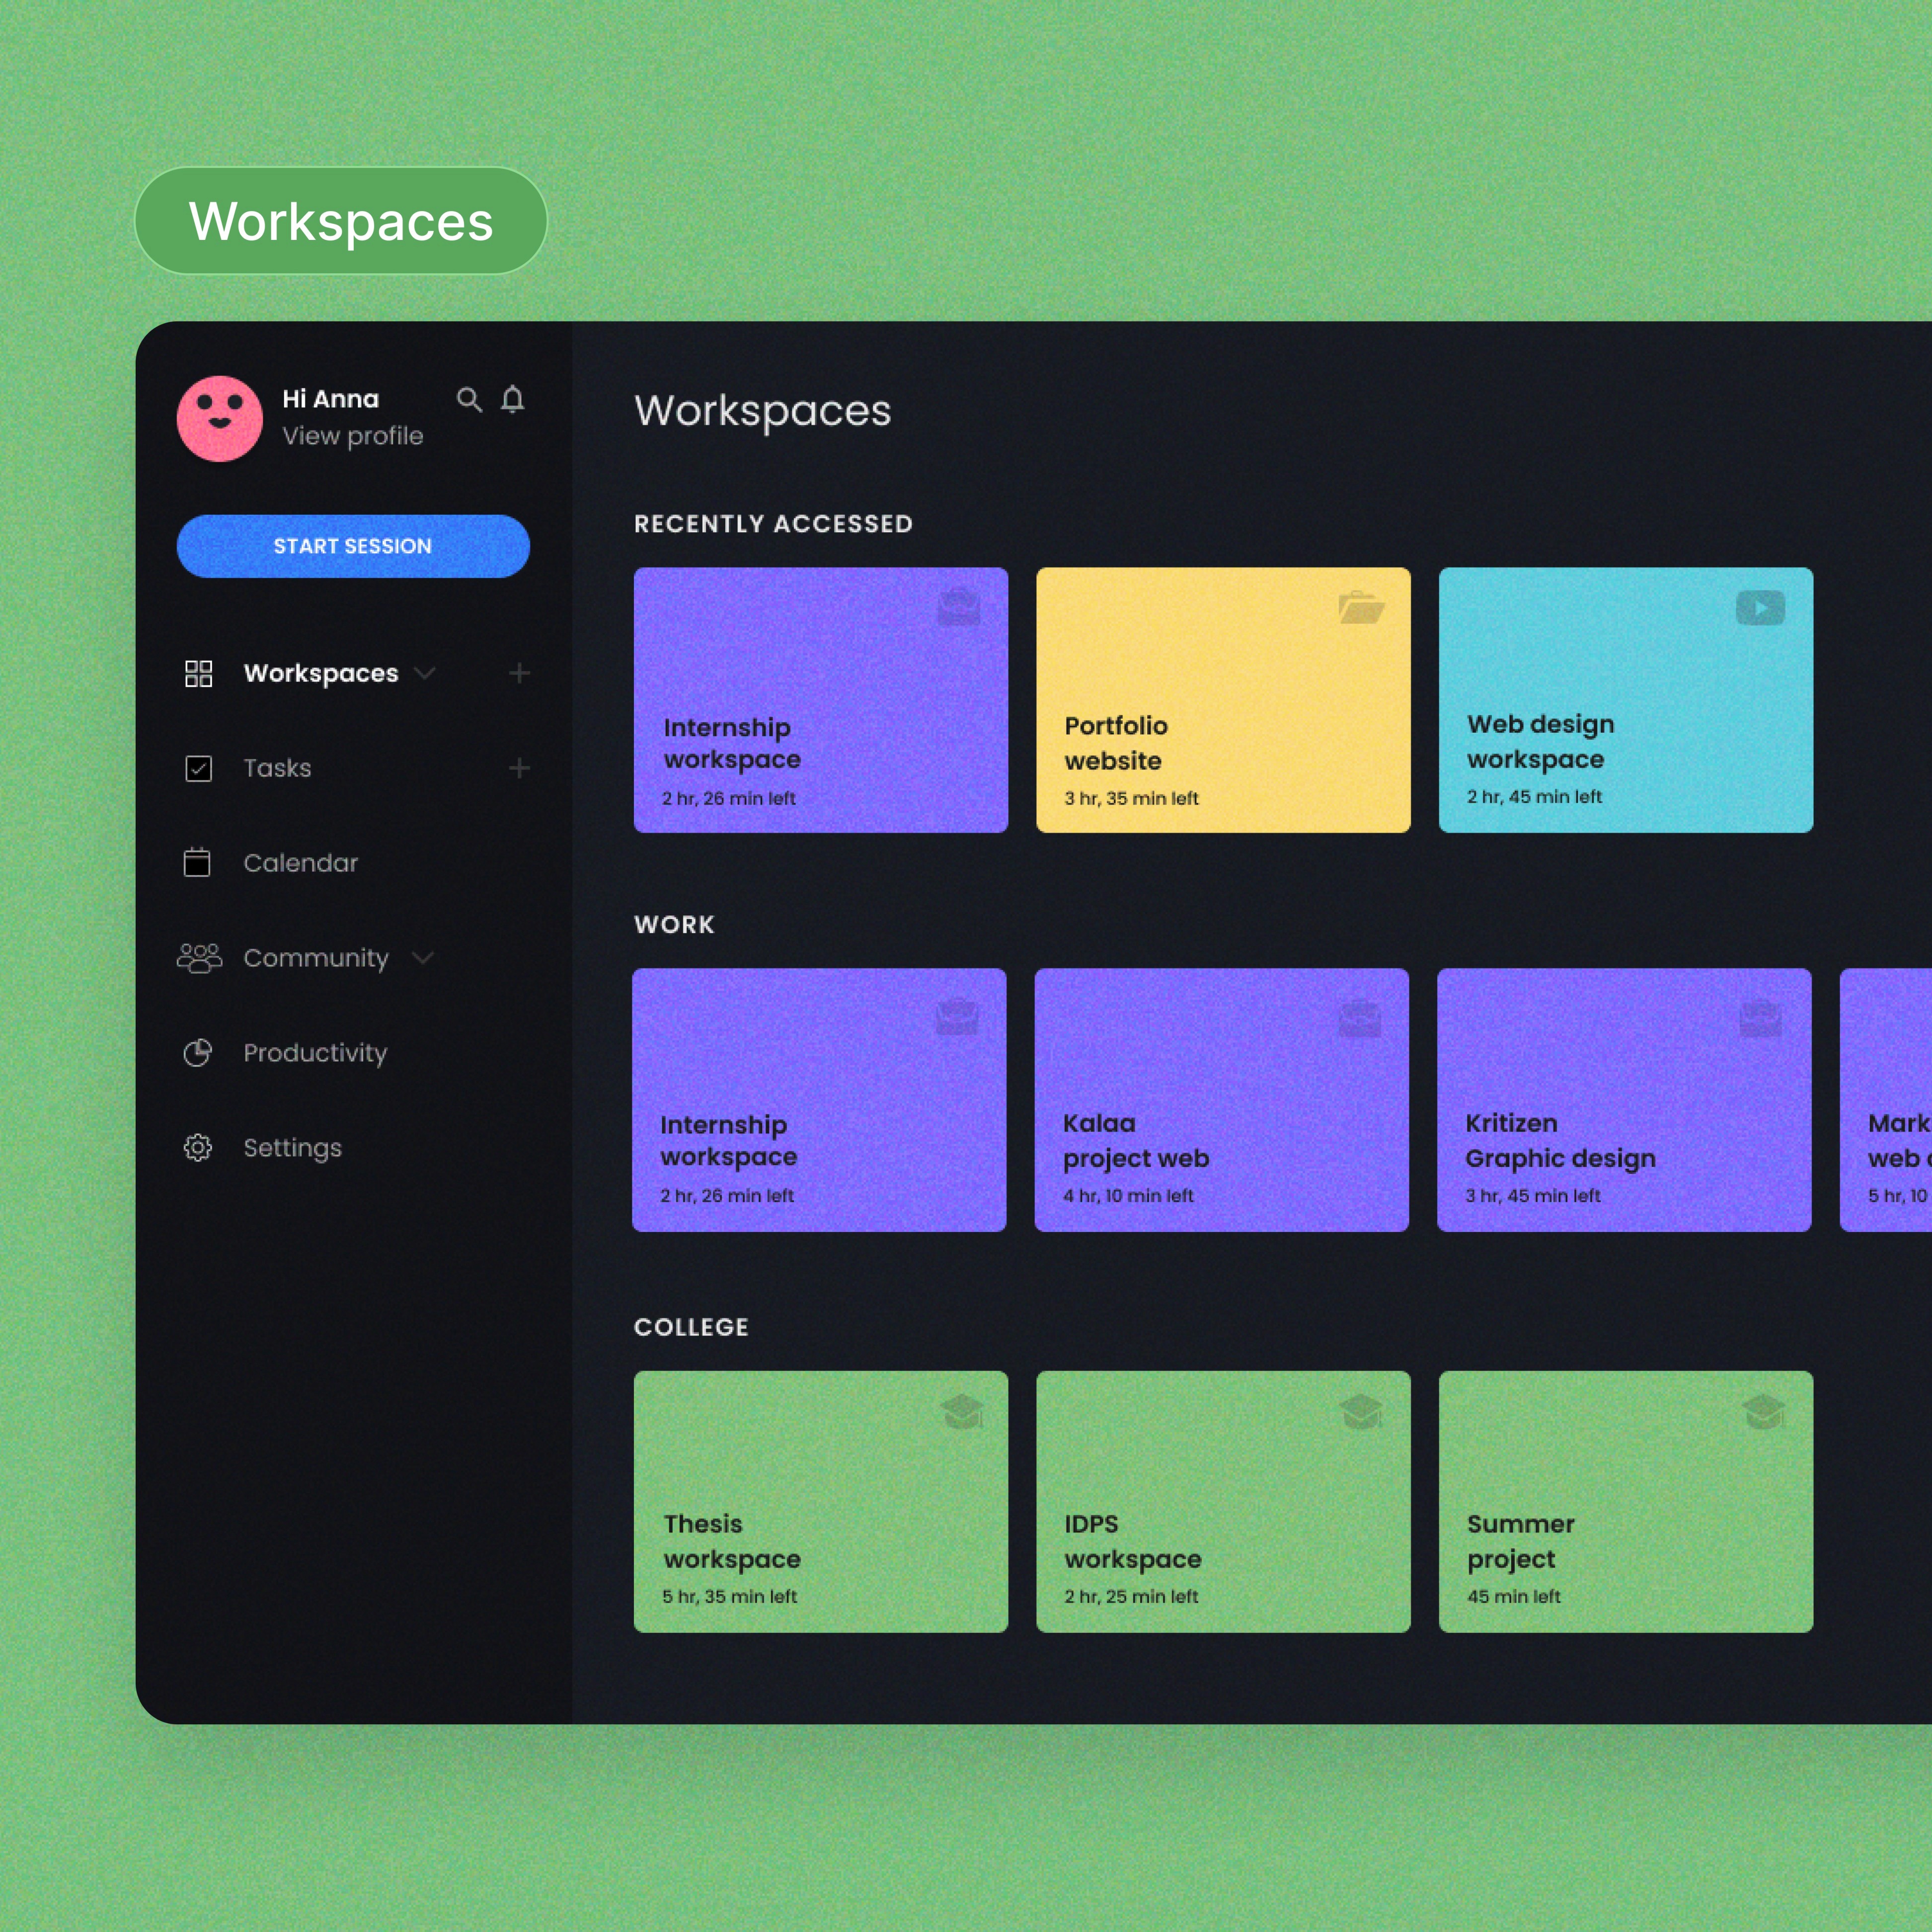
Task: Expand the Community chevron dropdown
Action: (x=423, y=958)
